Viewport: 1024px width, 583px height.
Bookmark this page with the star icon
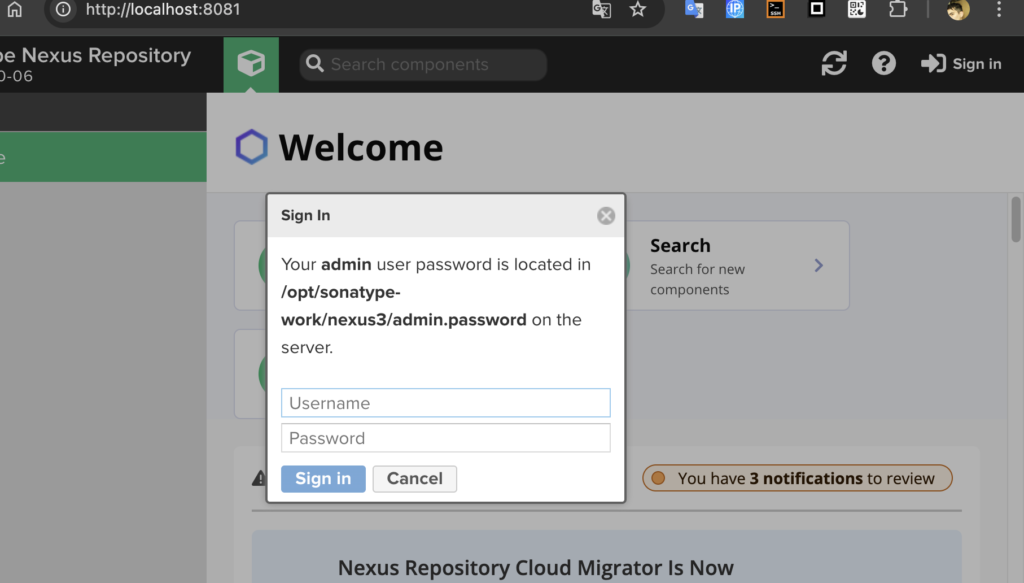coord(638,10)
